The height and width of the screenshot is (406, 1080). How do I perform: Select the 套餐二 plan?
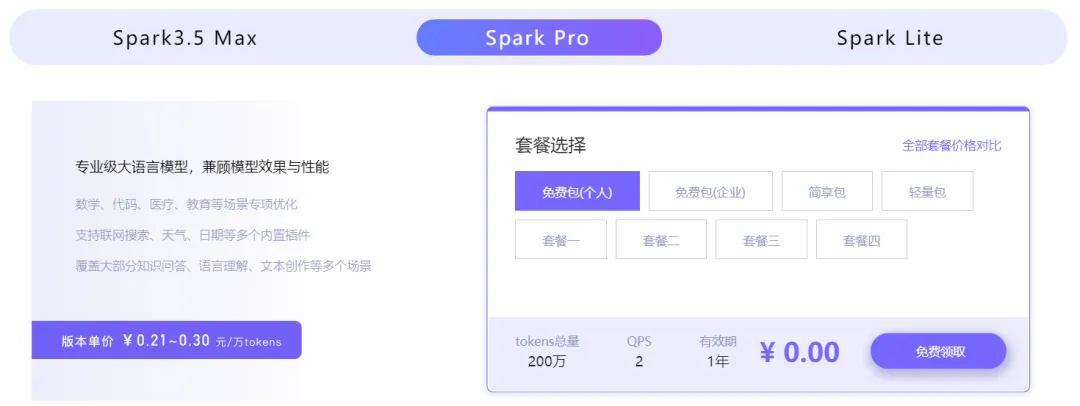[661, 240]
